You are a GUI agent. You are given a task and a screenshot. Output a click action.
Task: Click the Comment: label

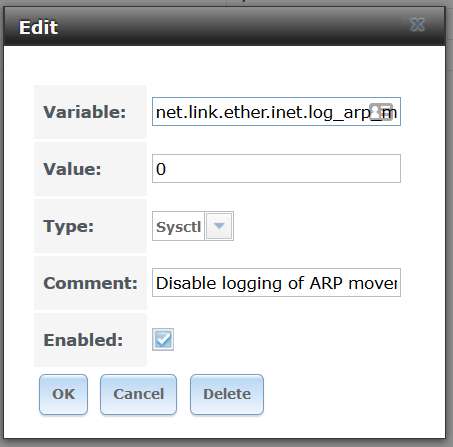click(90, 283)
